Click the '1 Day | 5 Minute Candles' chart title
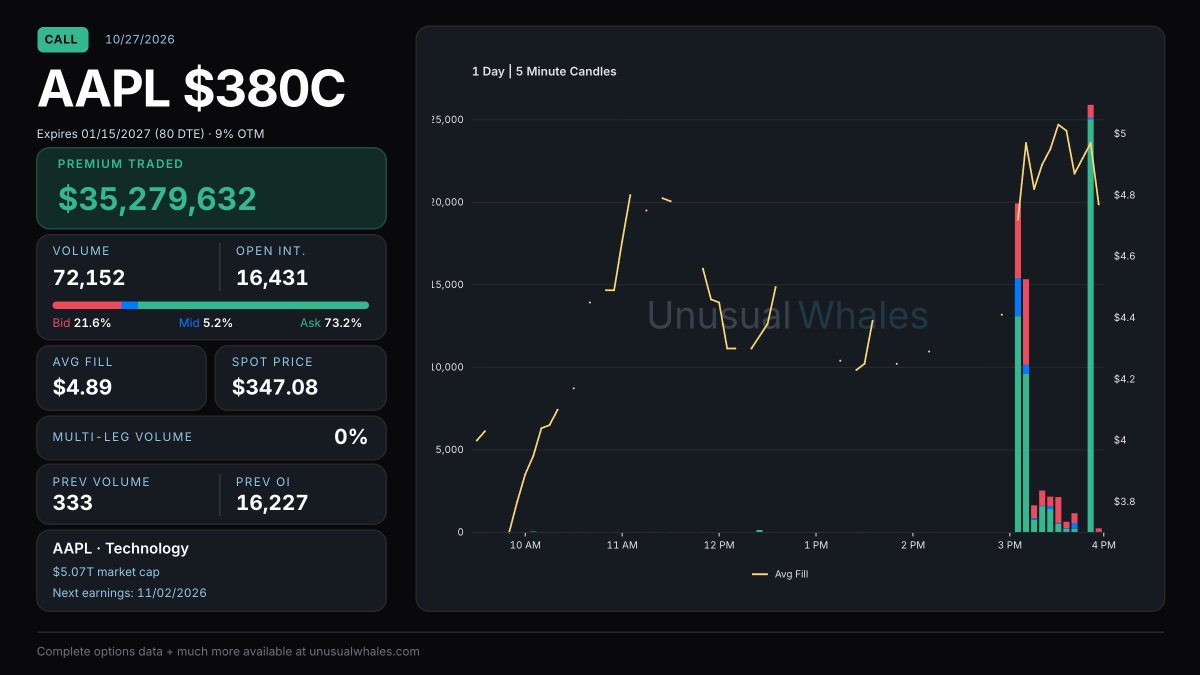Screen dimensions: 1200x675 [x=544, y=72]
